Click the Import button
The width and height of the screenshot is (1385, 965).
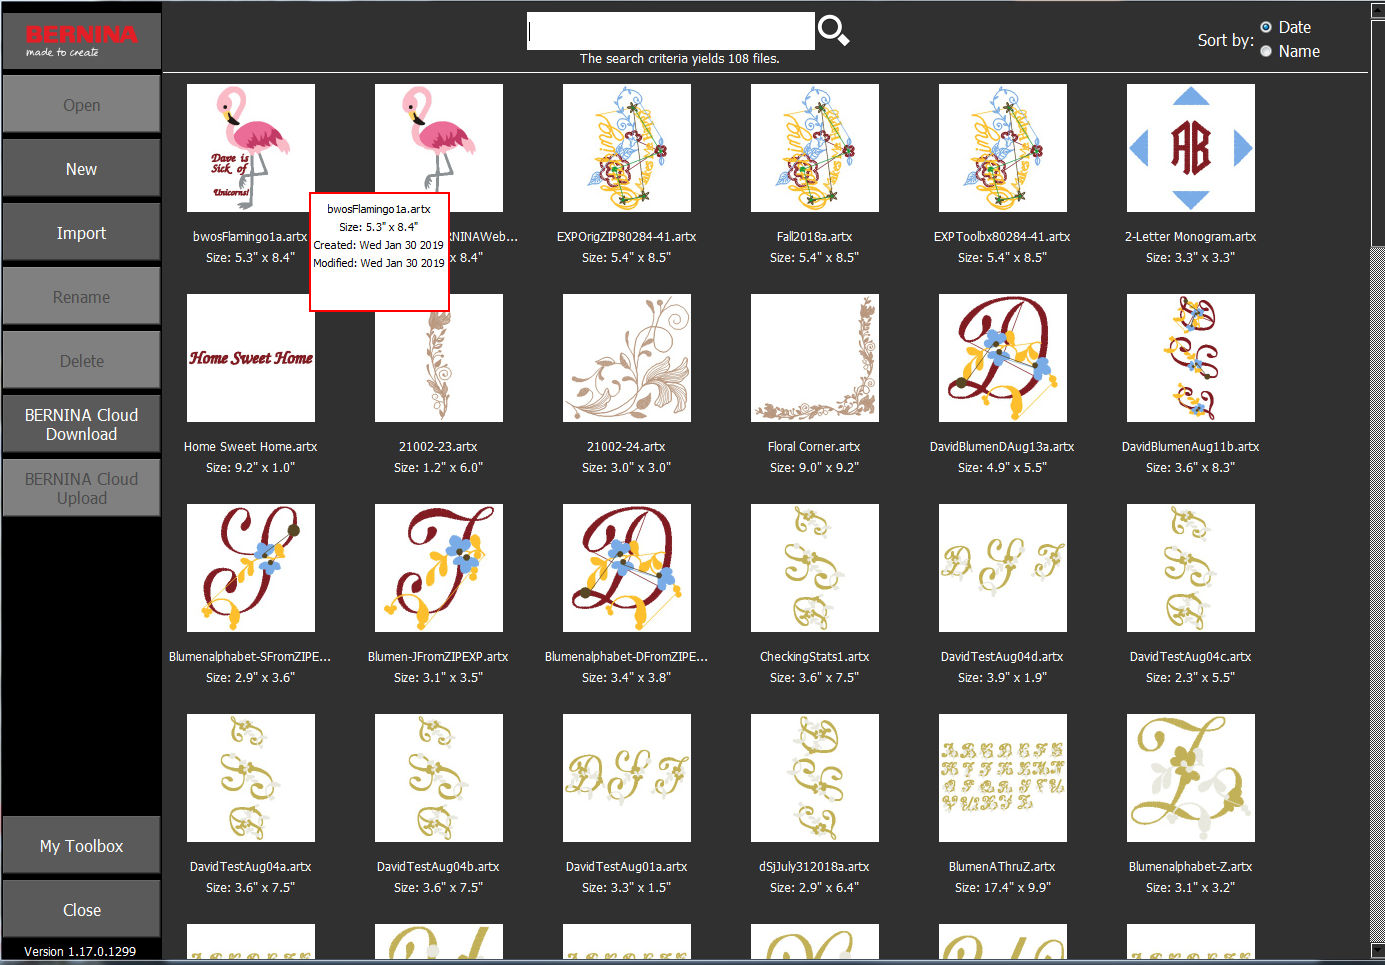coord(81,233)
